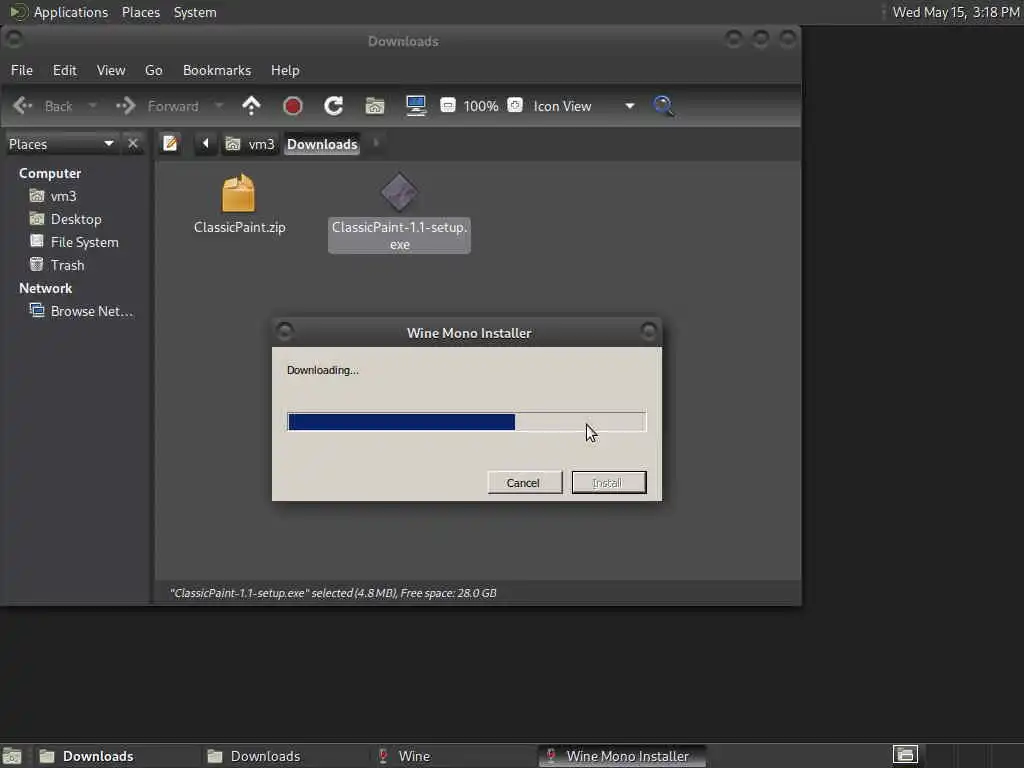Open Computer via the monitor icon
Image resolution: width=1024 pixels, height=768 pixels.
(415, 106)
